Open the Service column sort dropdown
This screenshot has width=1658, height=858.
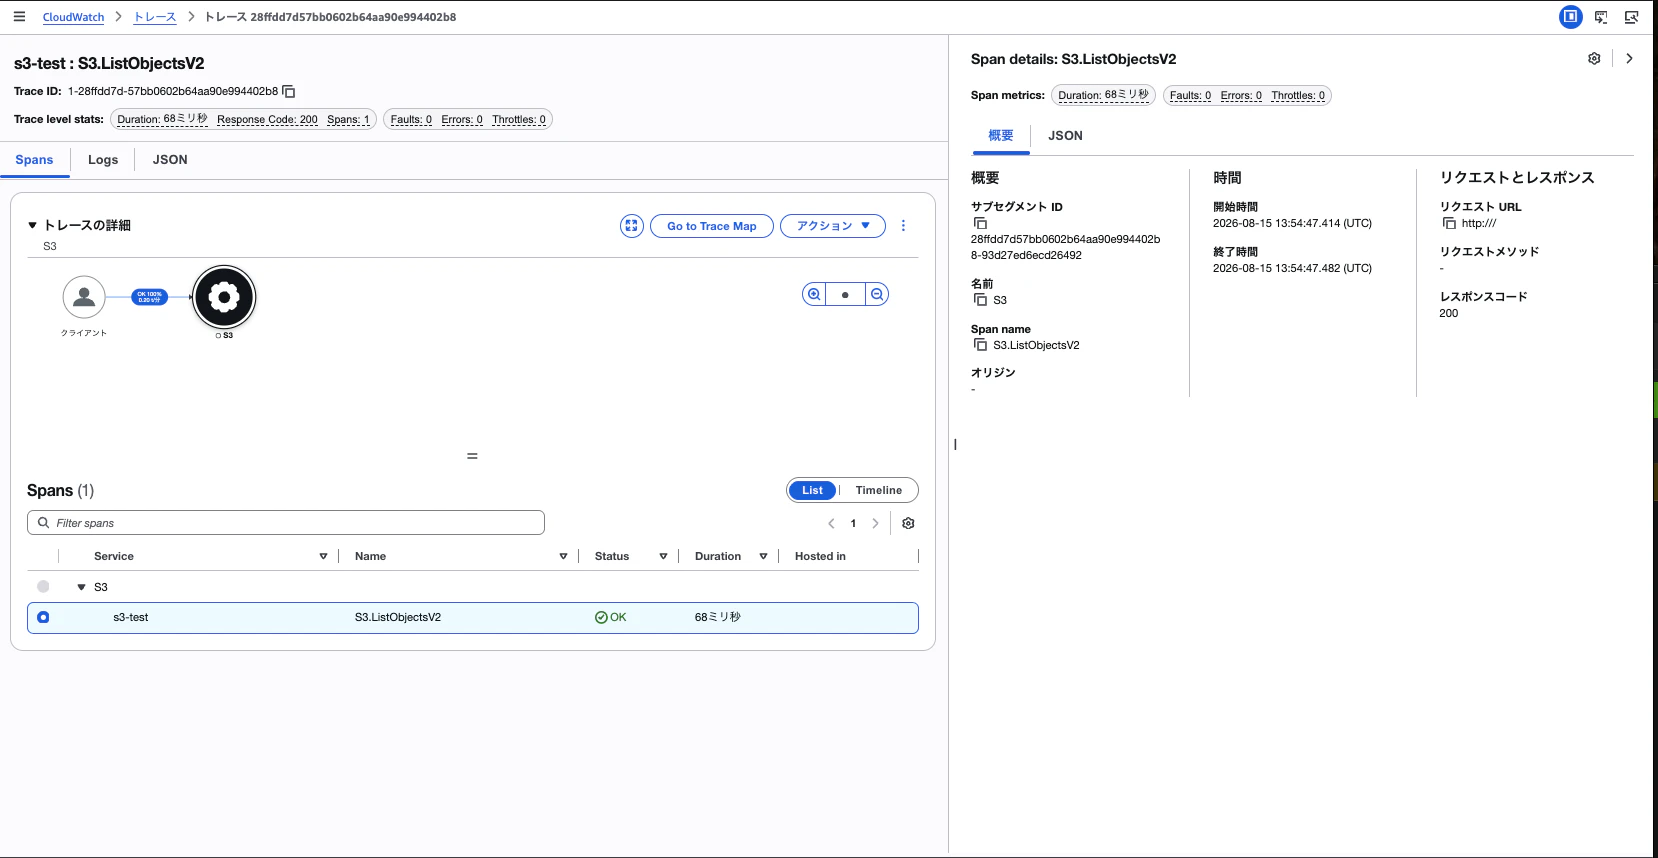(323, 556)
